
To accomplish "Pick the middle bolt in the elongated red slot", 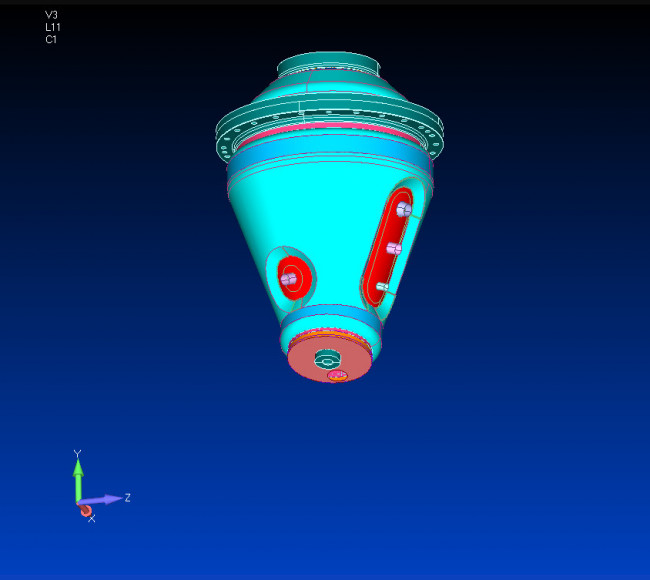I will point(394,248).
